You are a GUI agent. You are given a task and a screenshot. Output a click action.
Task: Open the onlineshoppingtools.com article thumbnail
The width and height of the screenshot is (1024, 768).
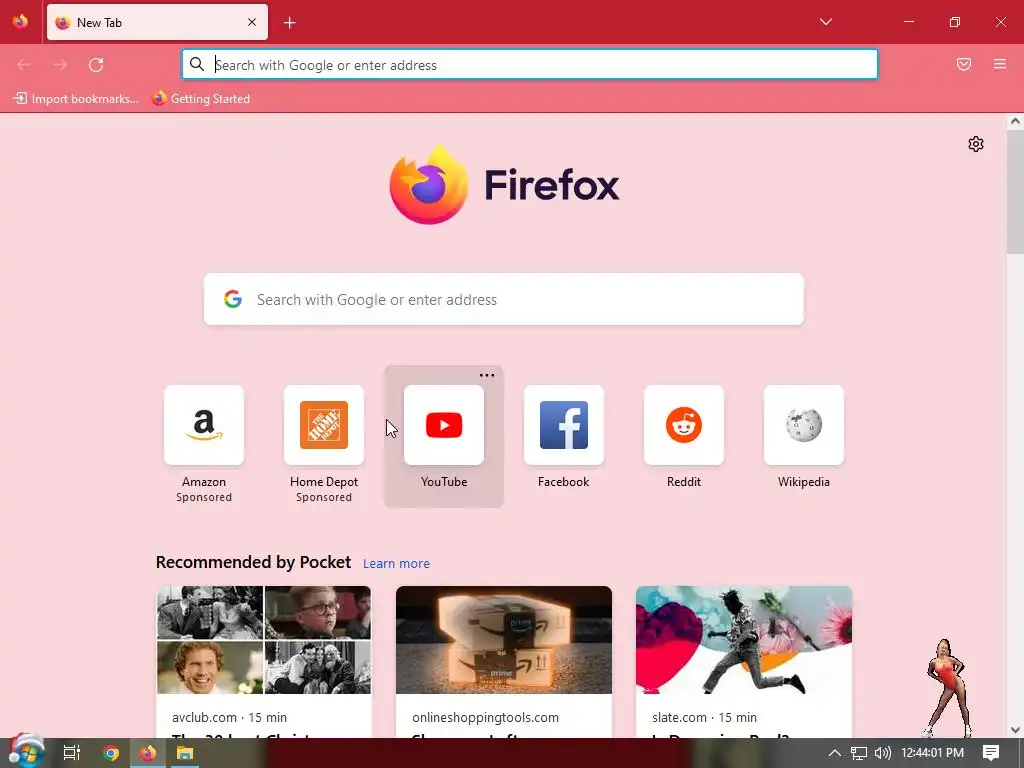tap(504, 640)
